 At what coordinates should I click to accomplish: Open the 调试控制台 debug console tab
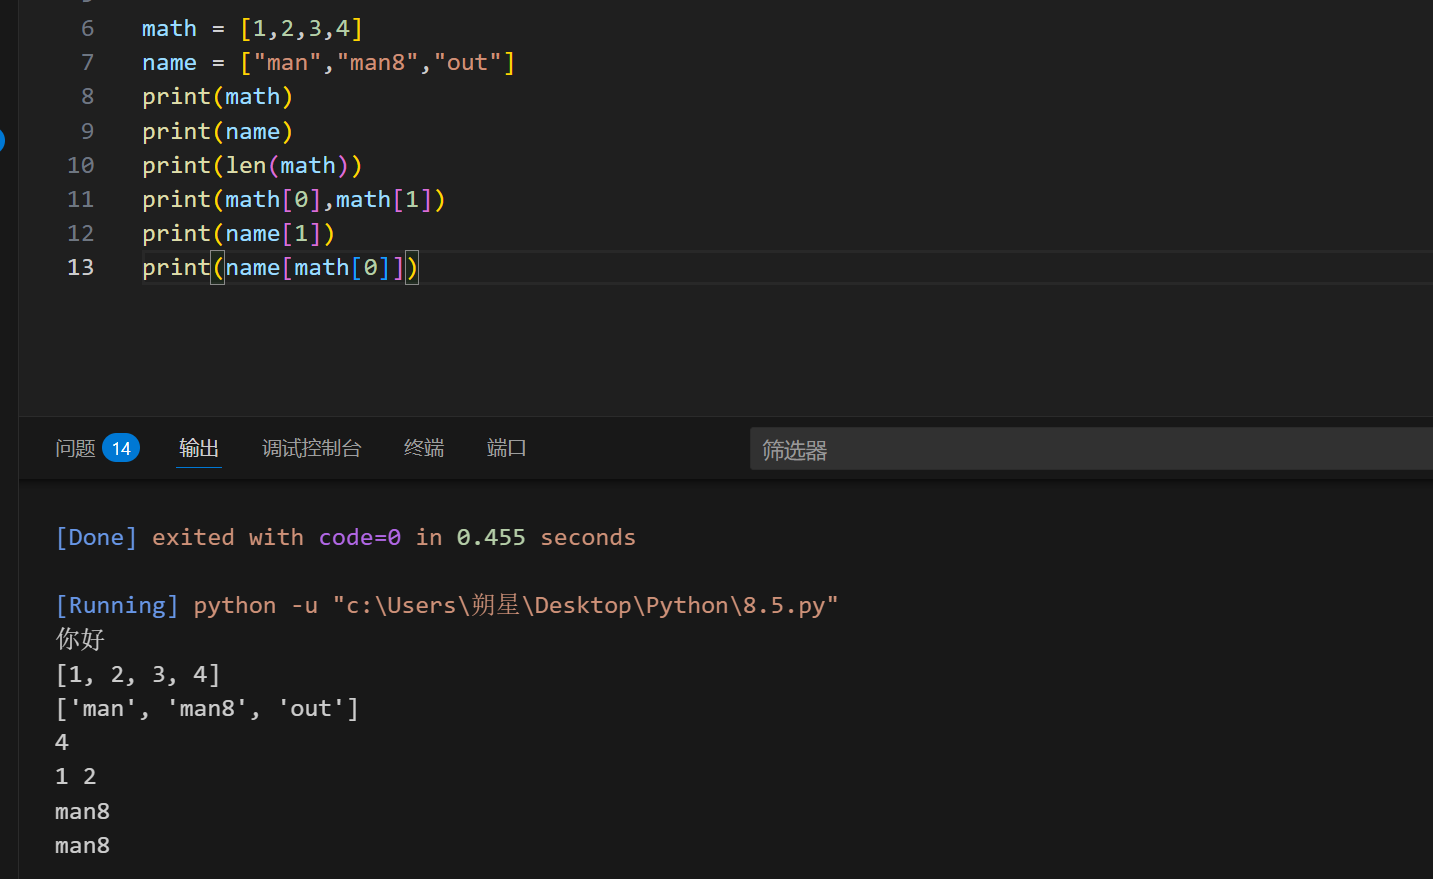click(311, 448)
